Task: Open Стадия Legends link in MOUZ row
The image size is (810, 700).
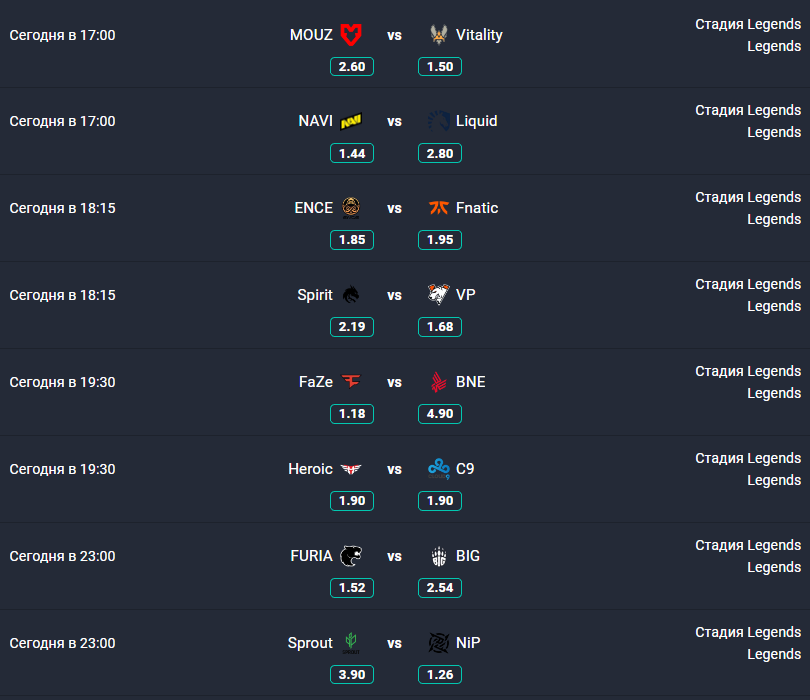Action: click(748, 24)
